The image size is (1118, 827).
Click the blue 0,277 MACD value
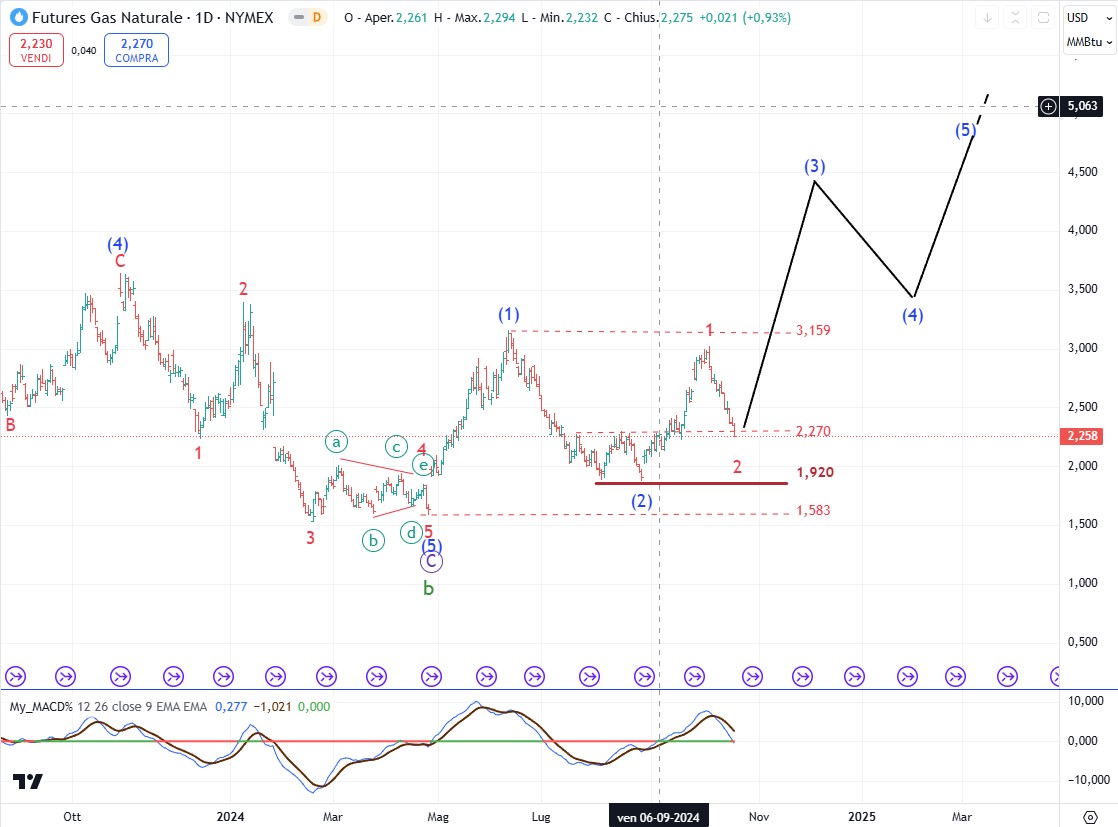tap(231, 707)
